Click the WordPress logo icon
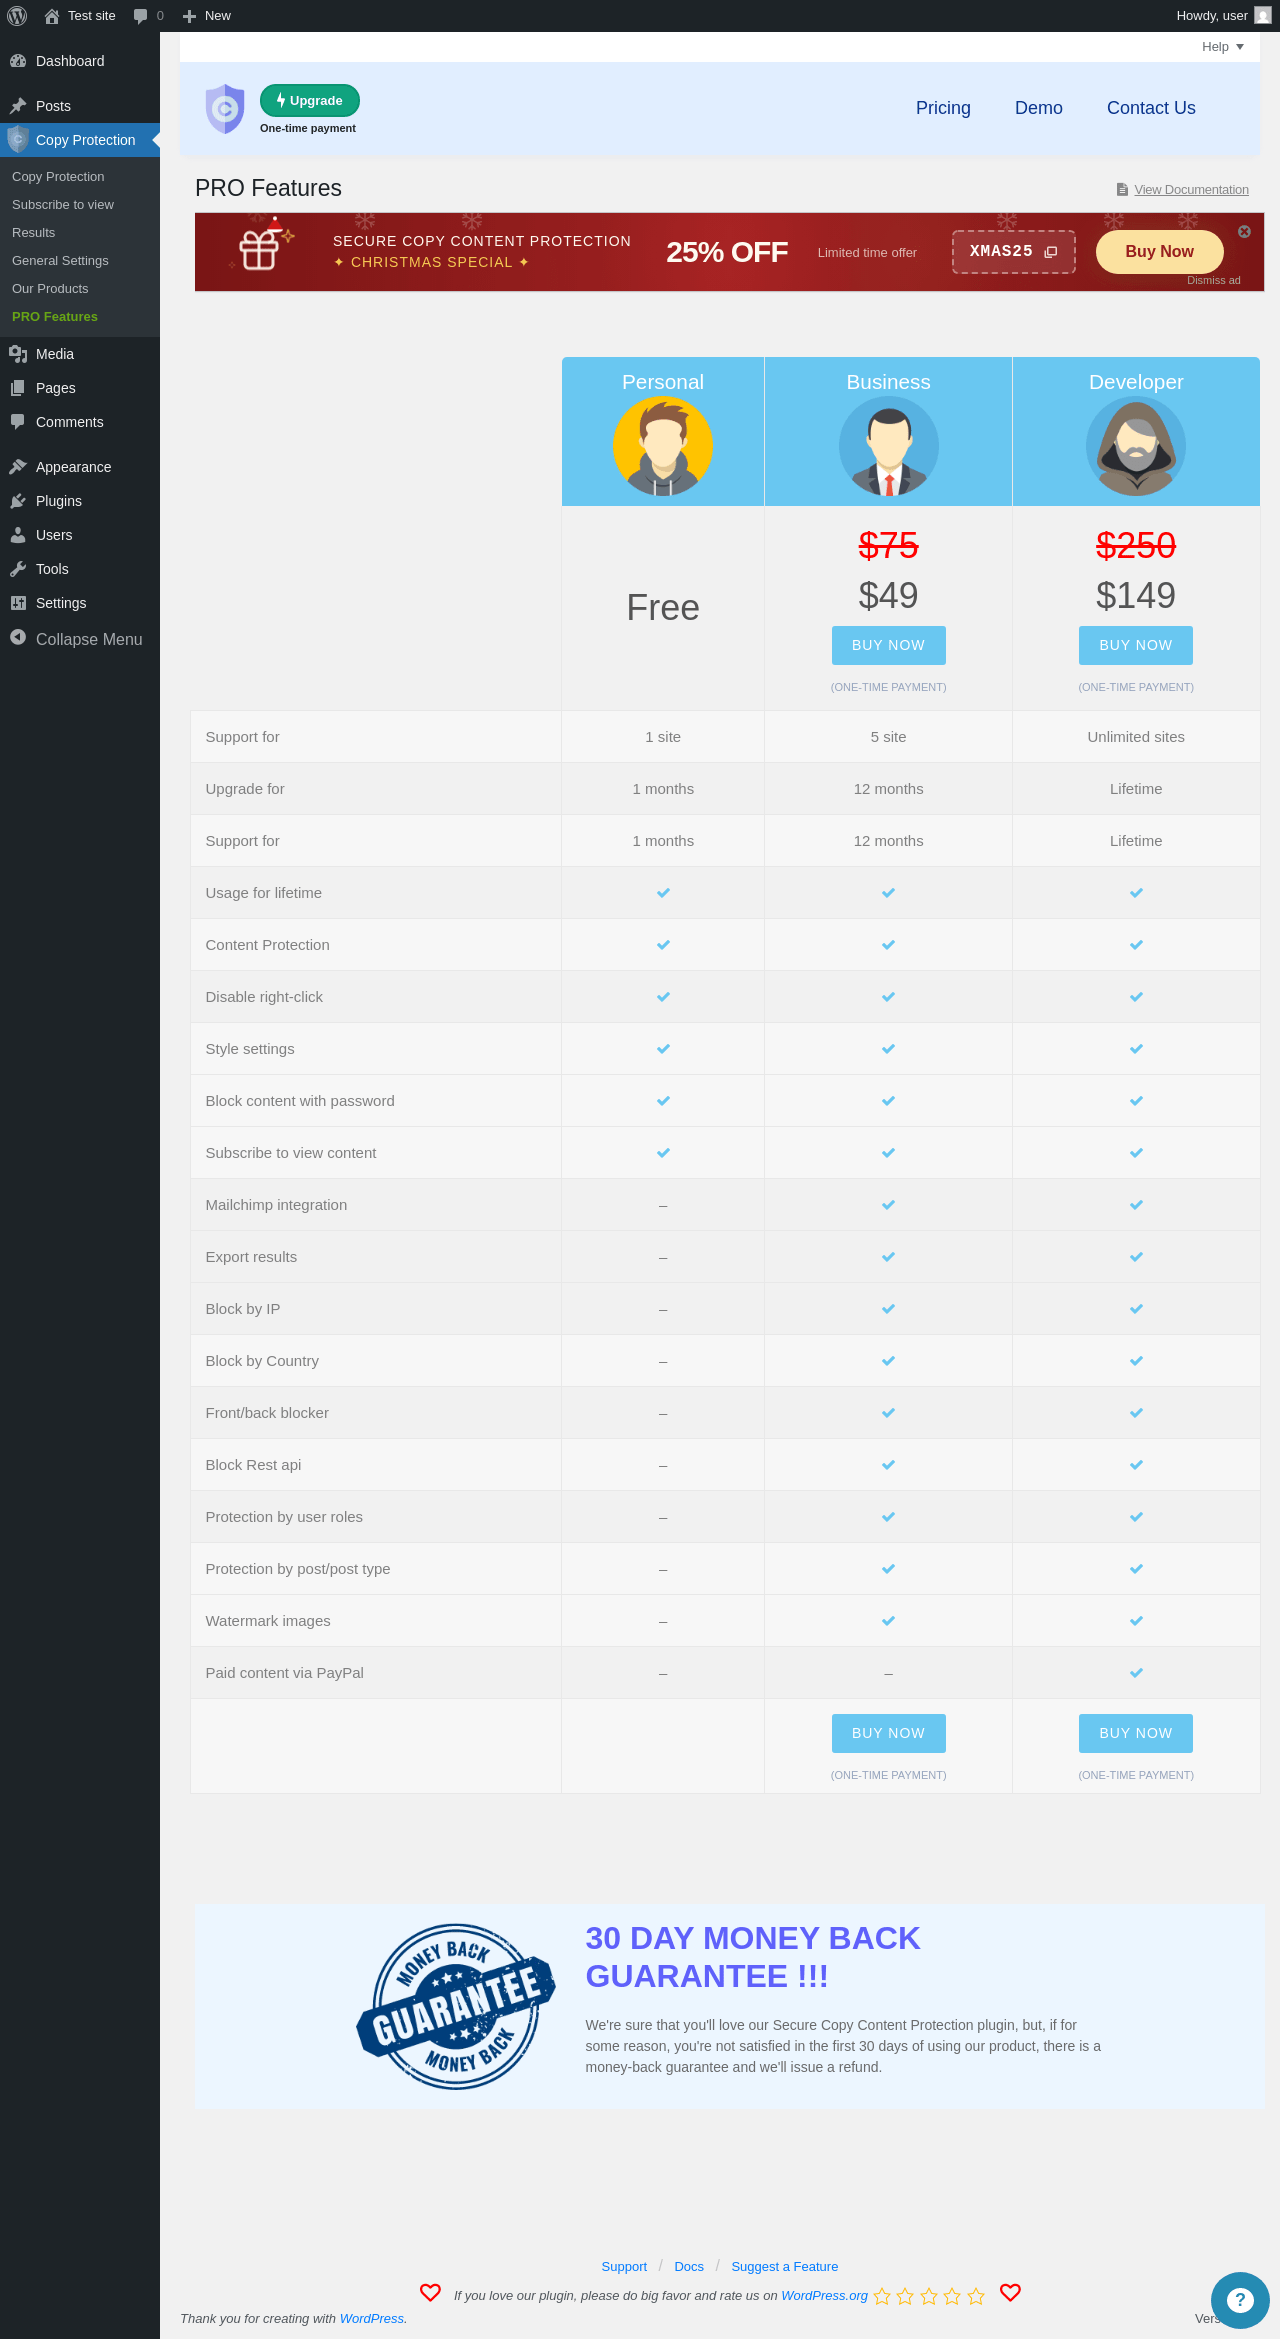This screenshot has width=1280, height=2339. point(17,16)
